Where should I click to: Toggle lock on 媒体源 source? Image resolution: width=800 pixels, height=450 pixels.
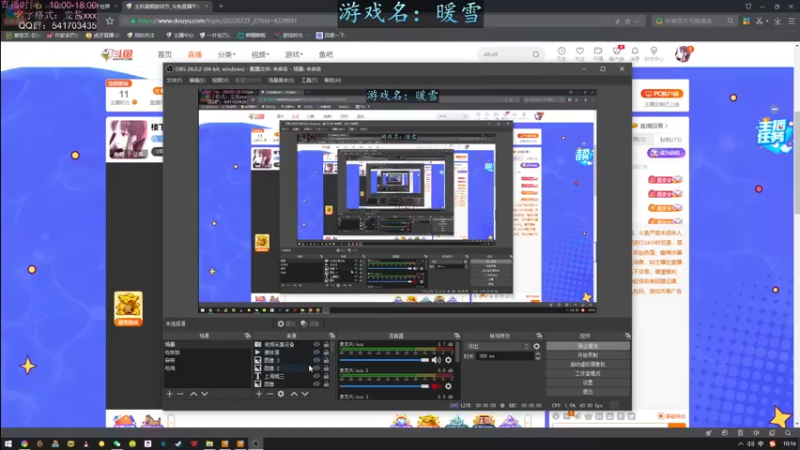pyautogui.click(x=326, y=352)
